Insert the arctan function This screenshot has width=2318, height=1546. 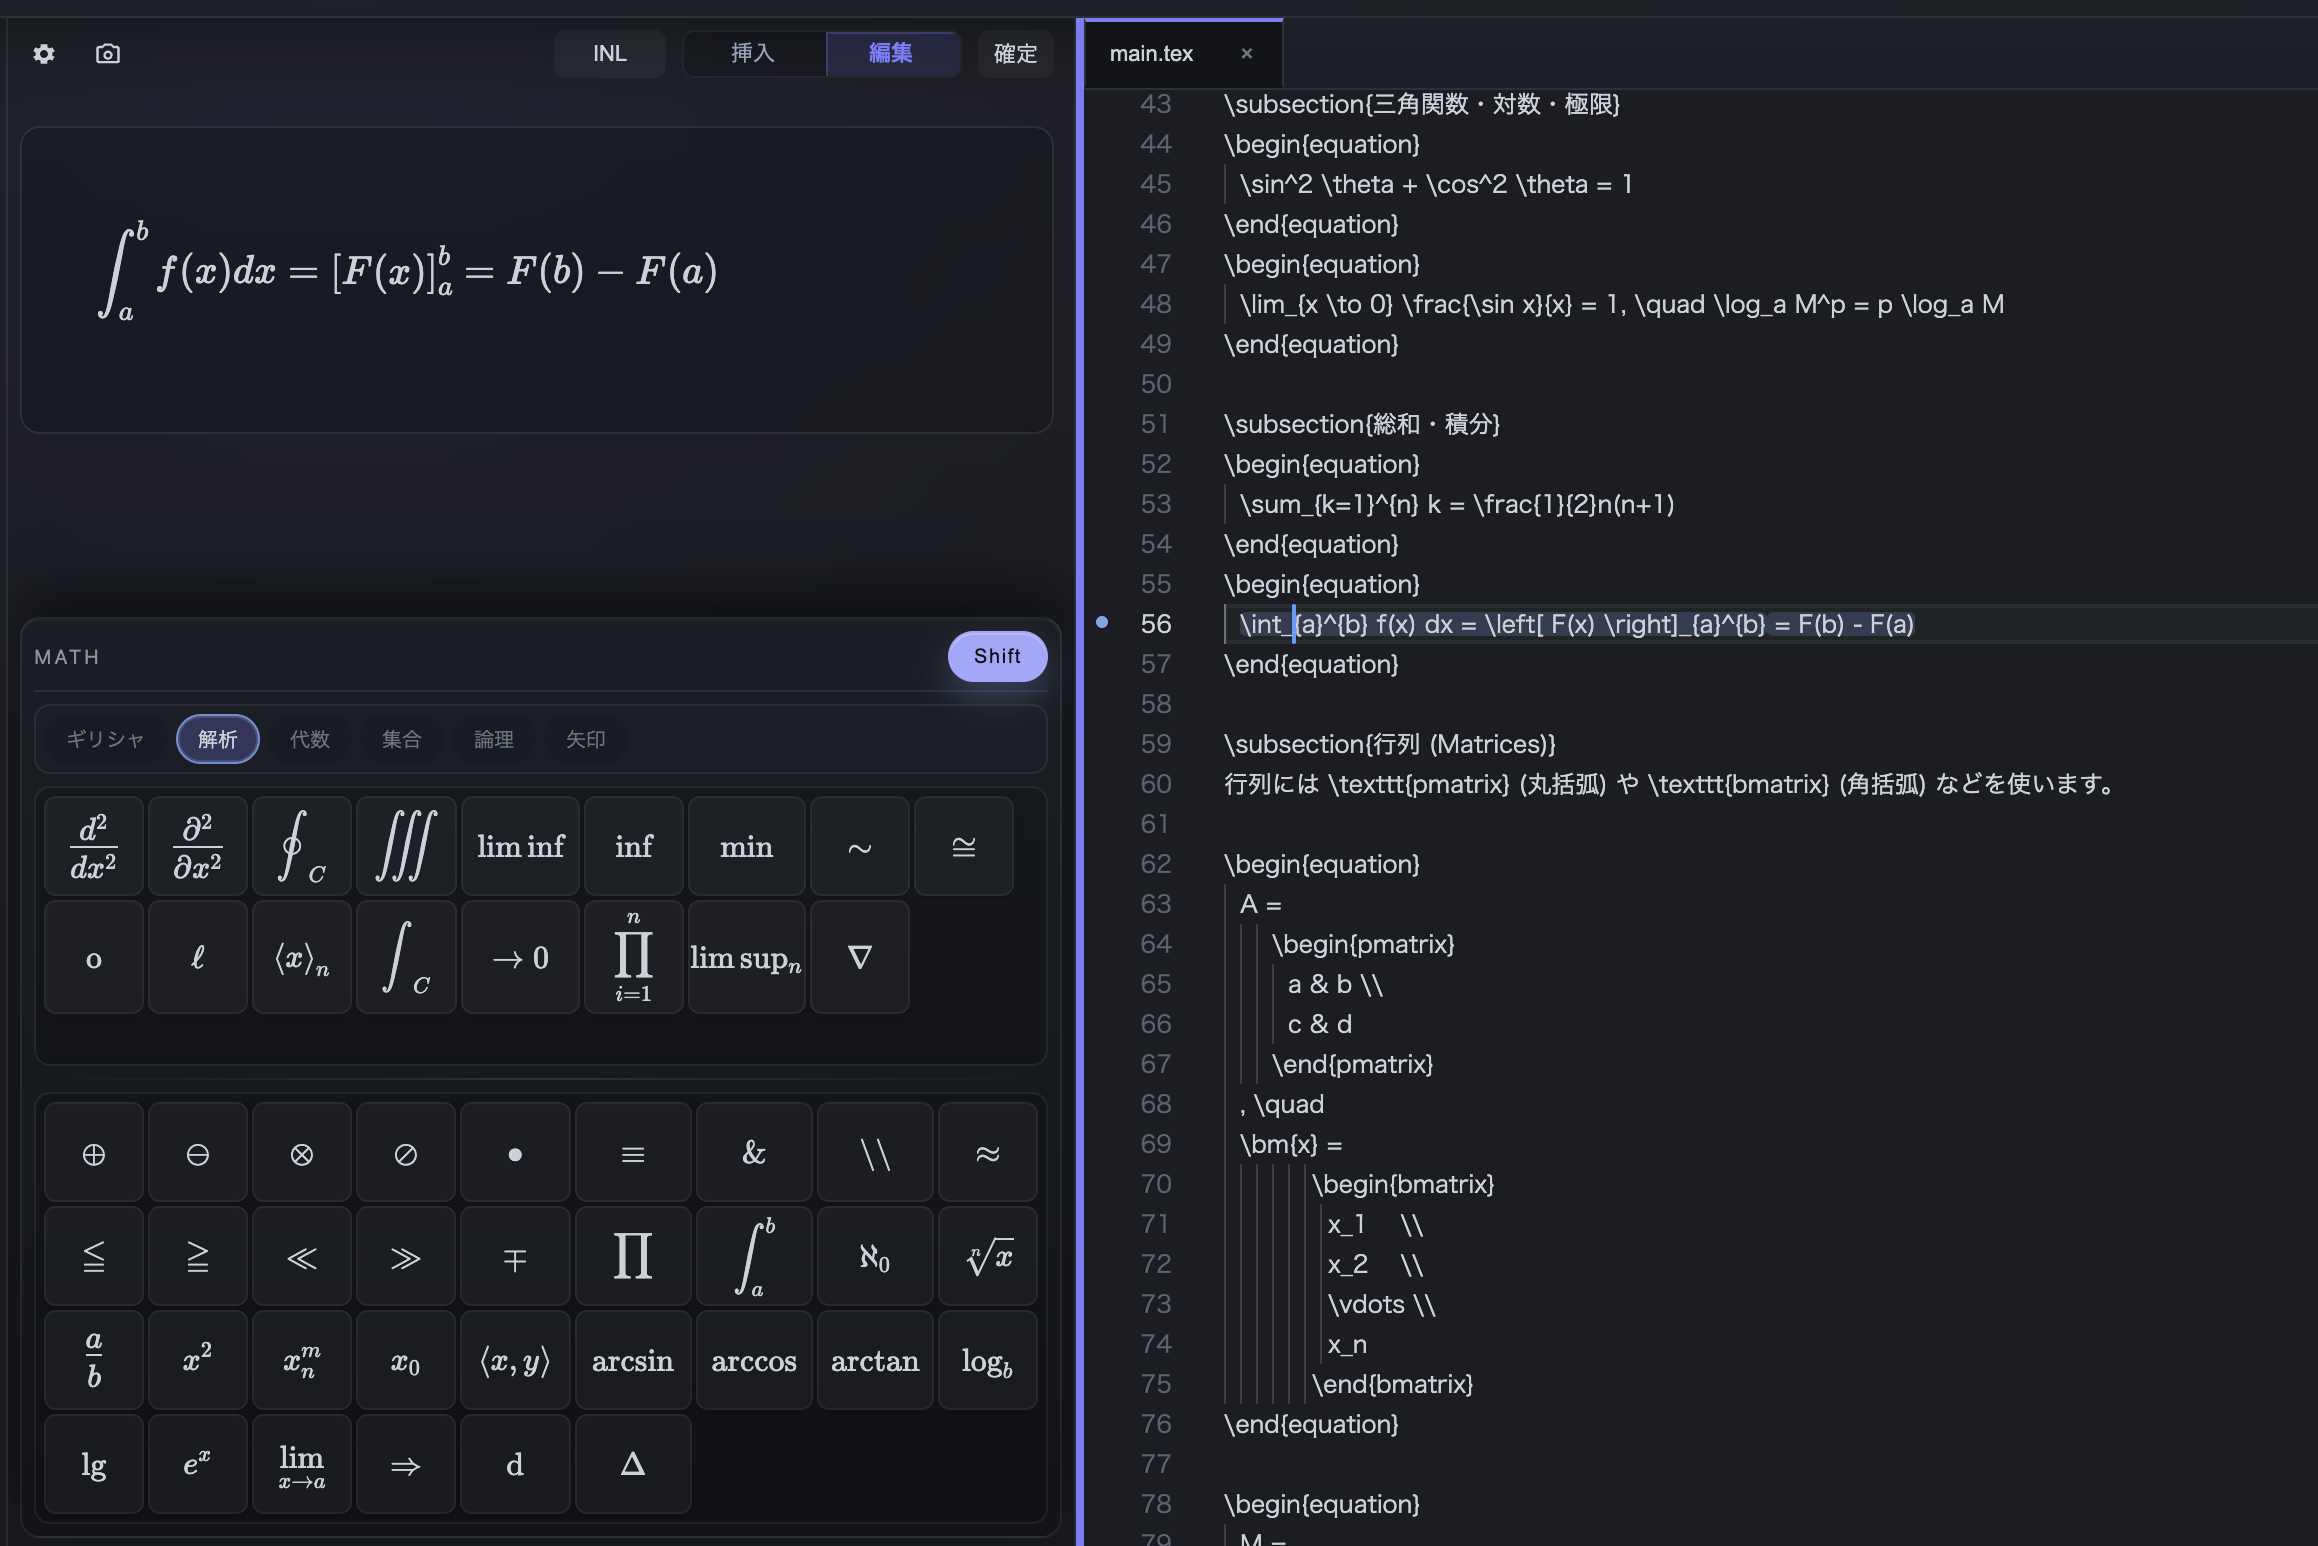click(875, 1360)
